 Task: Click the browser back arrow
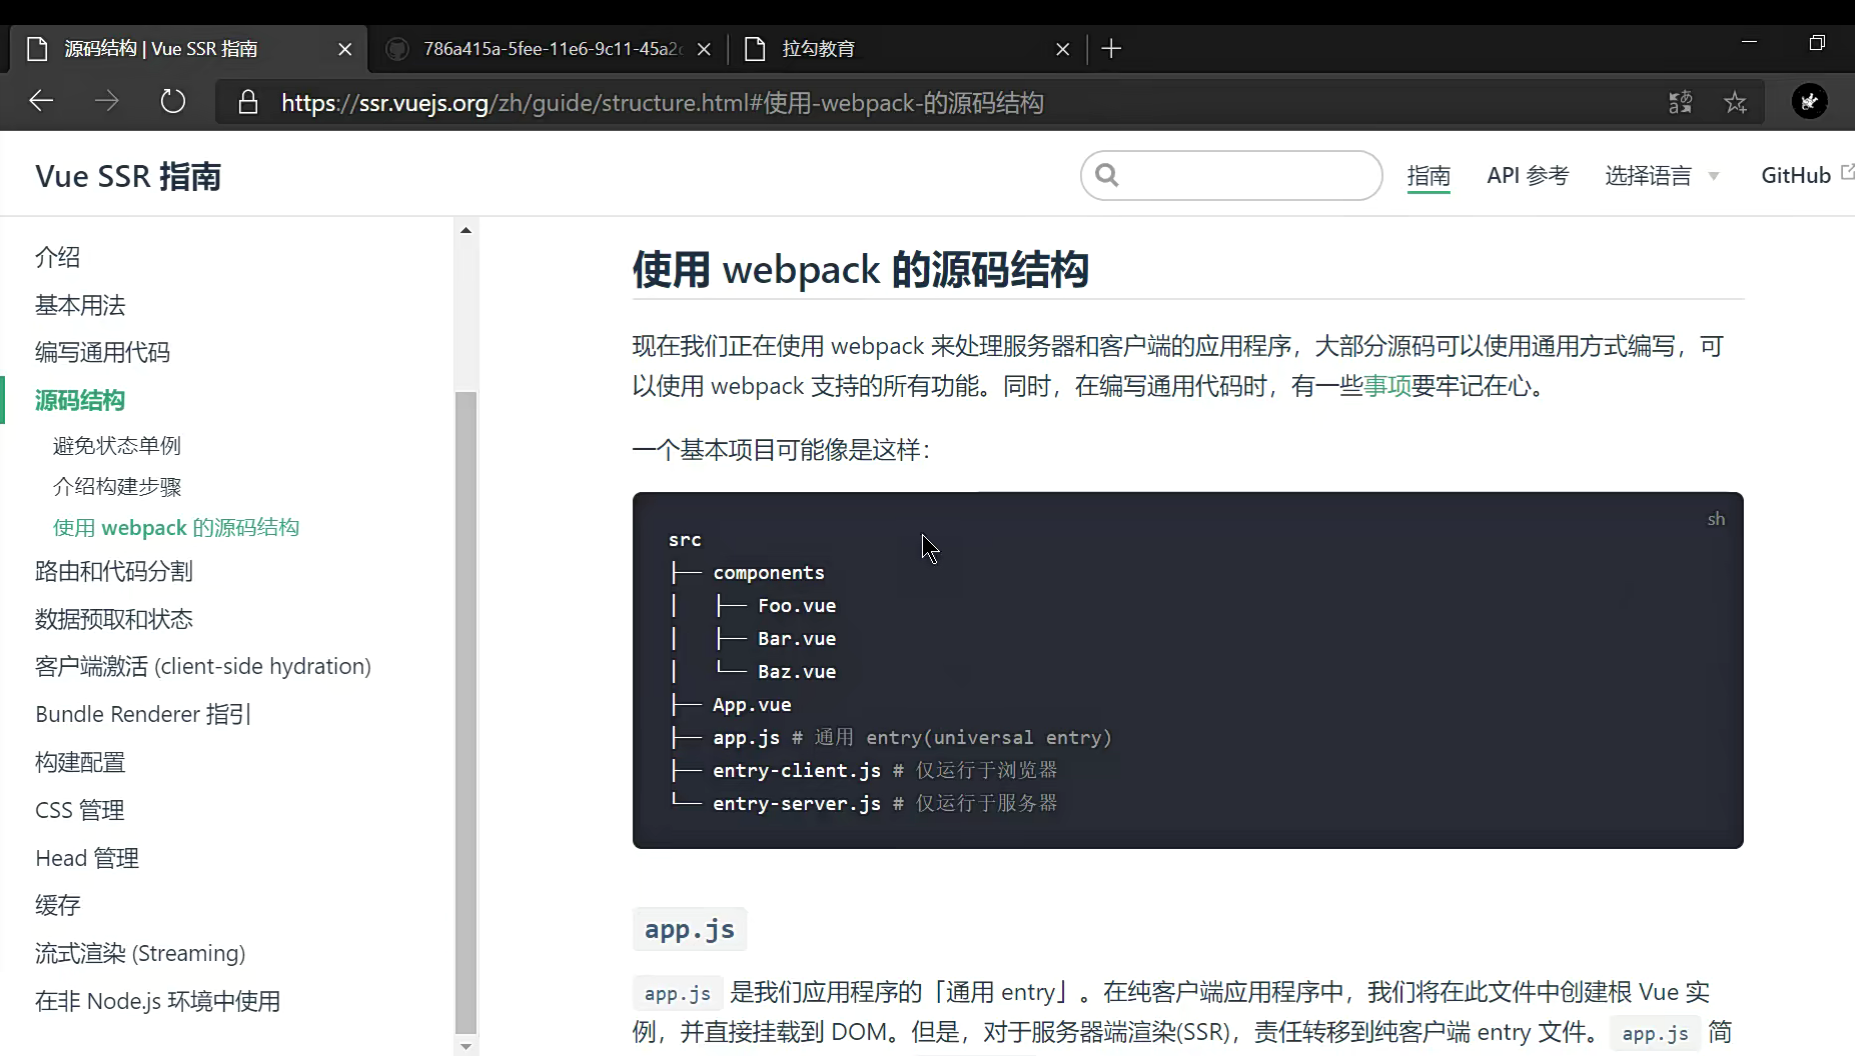(x=41, y=101)
